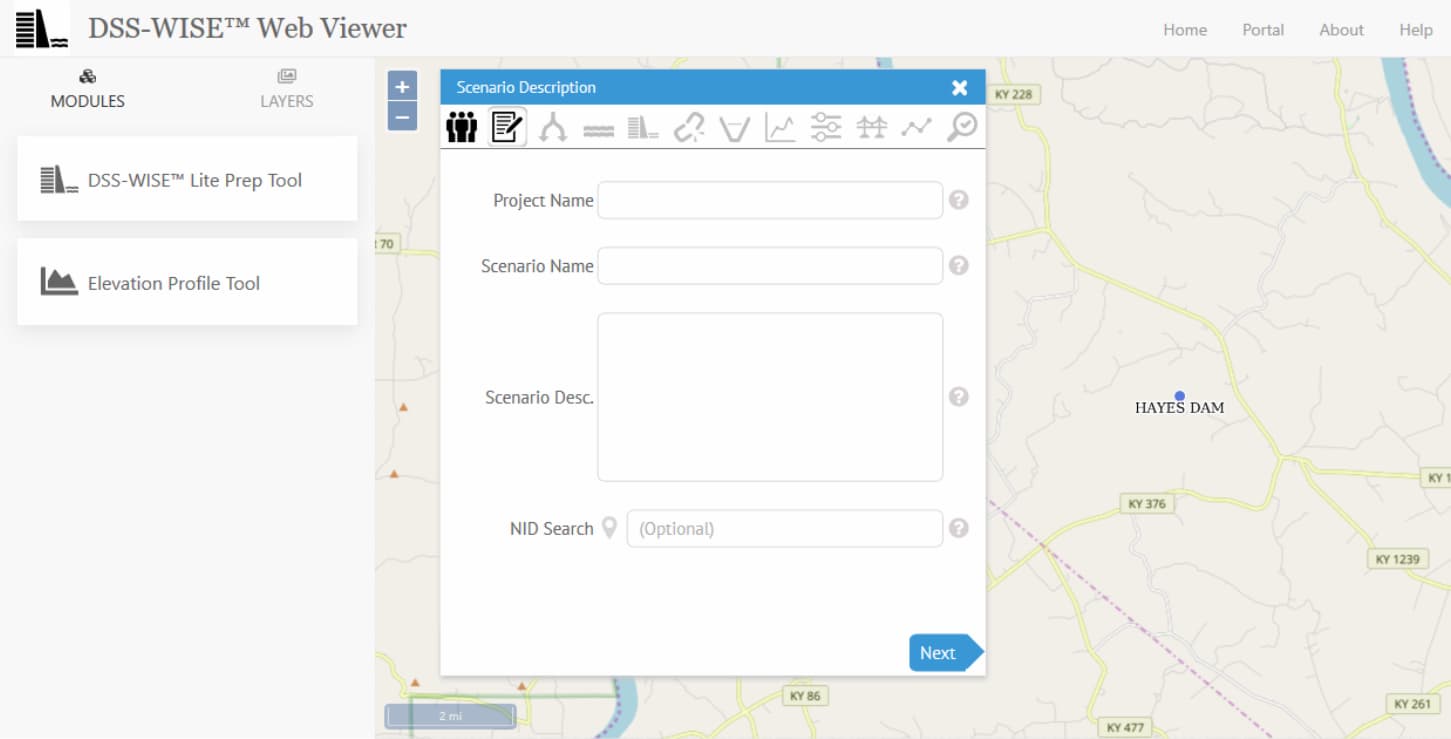Select the hydrograph line chart icon
Viewport: 1451px width, 739px height.
click(780, 126)
